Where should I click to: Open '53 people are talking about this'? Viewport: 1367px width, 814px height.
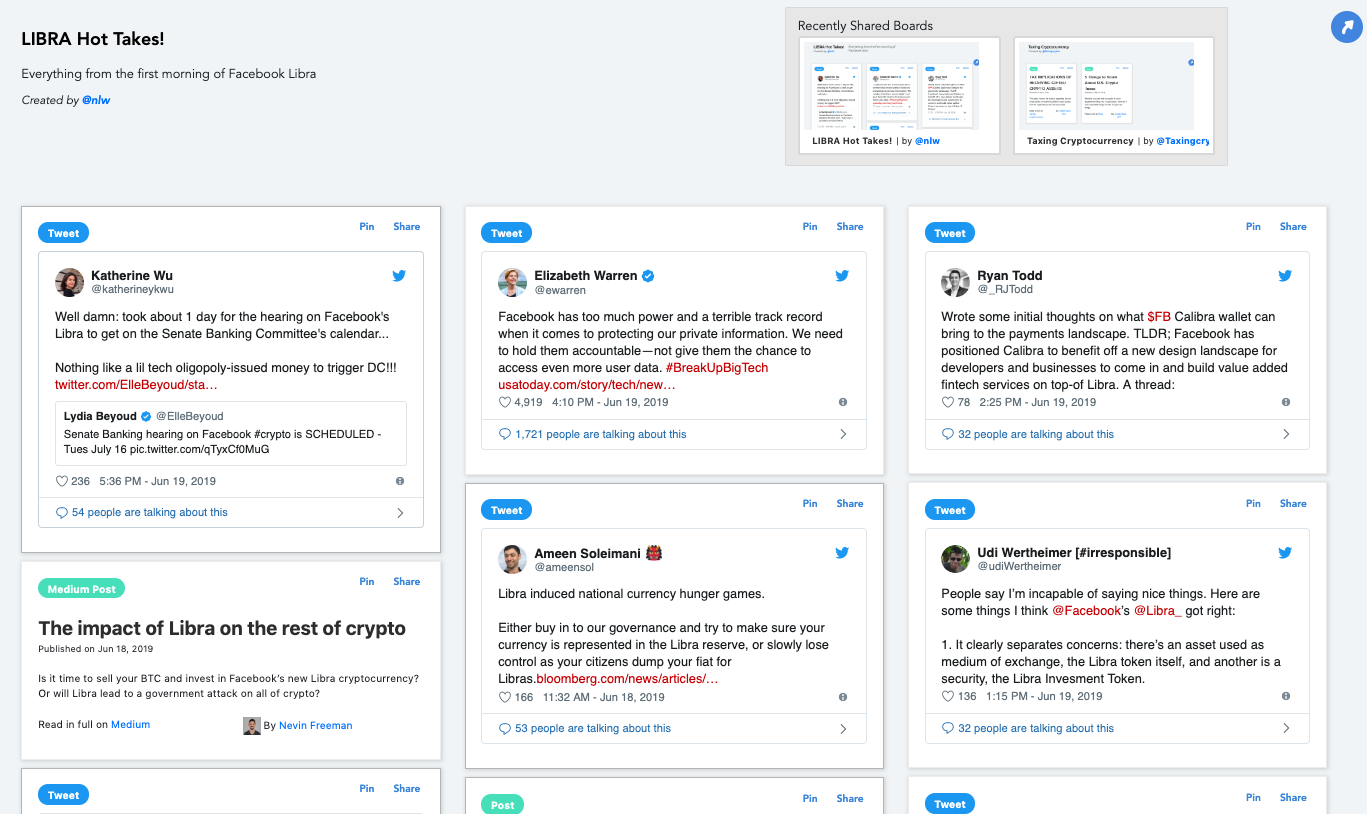point(593,729)
